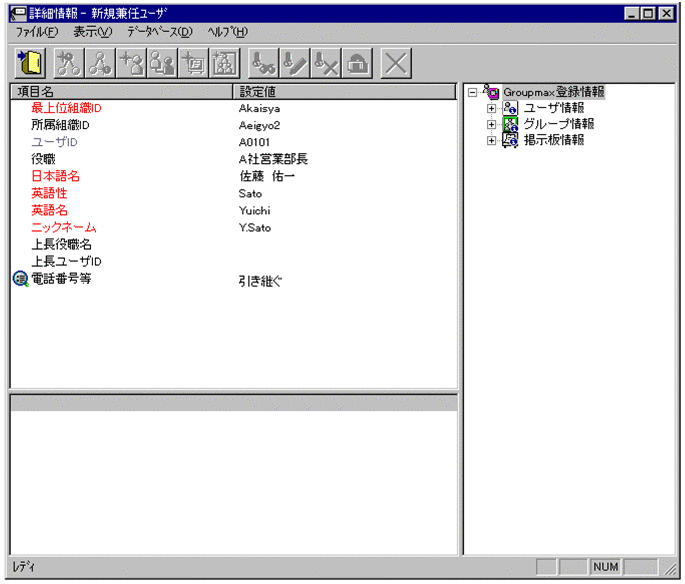The height and width of the screenshot is (584, 685).
Task: Click the magnifier icon beside 電話番号等
Action: 21,279
